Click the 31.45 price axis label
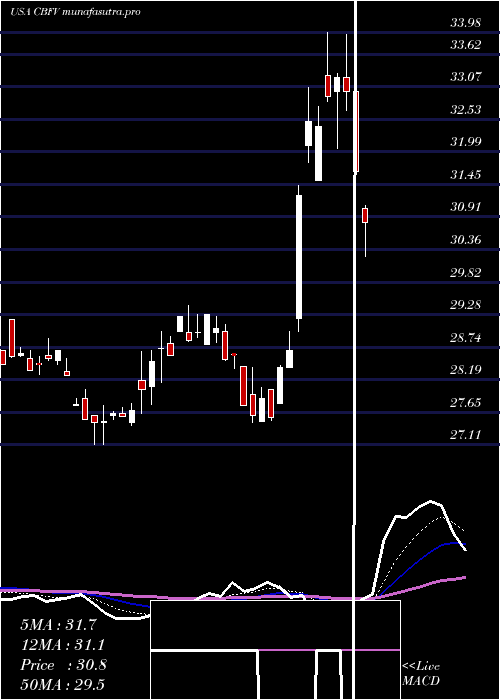 466,175
